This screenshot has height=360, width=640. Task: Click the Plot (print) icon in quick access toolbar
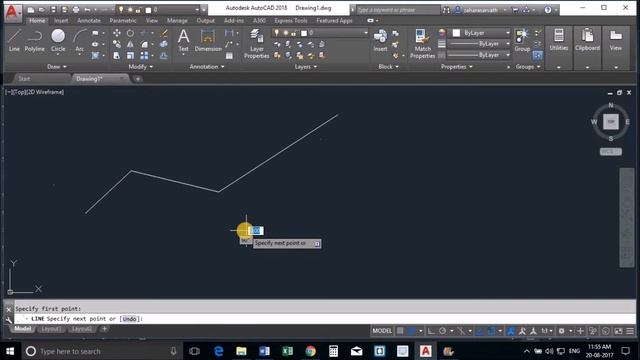point(76,10)
